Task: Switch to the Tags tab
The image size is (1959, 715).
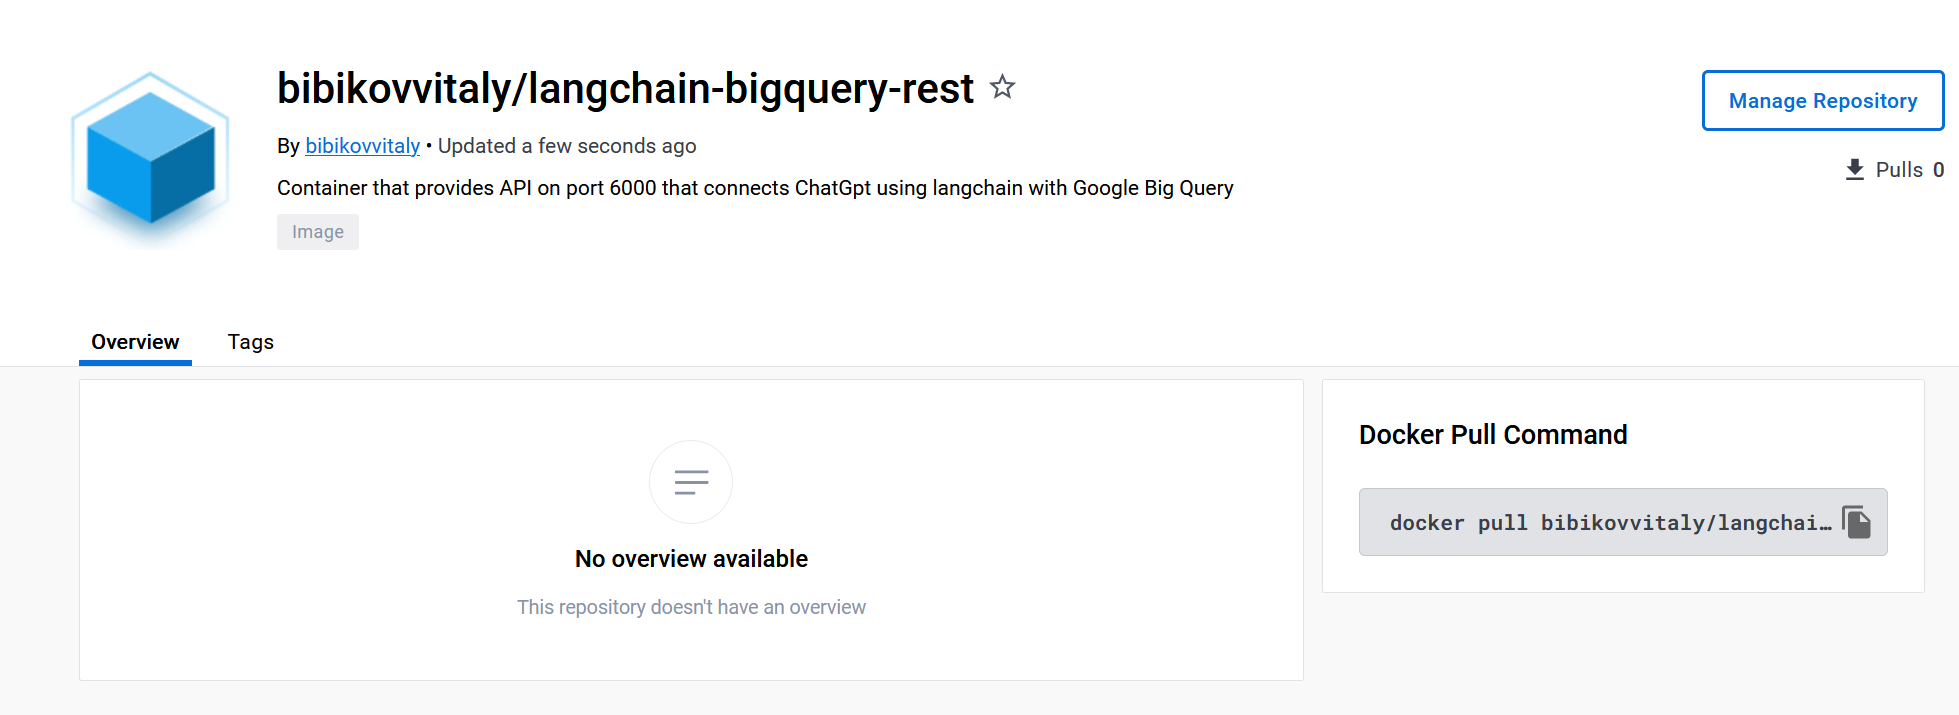Action: [249, 341]
